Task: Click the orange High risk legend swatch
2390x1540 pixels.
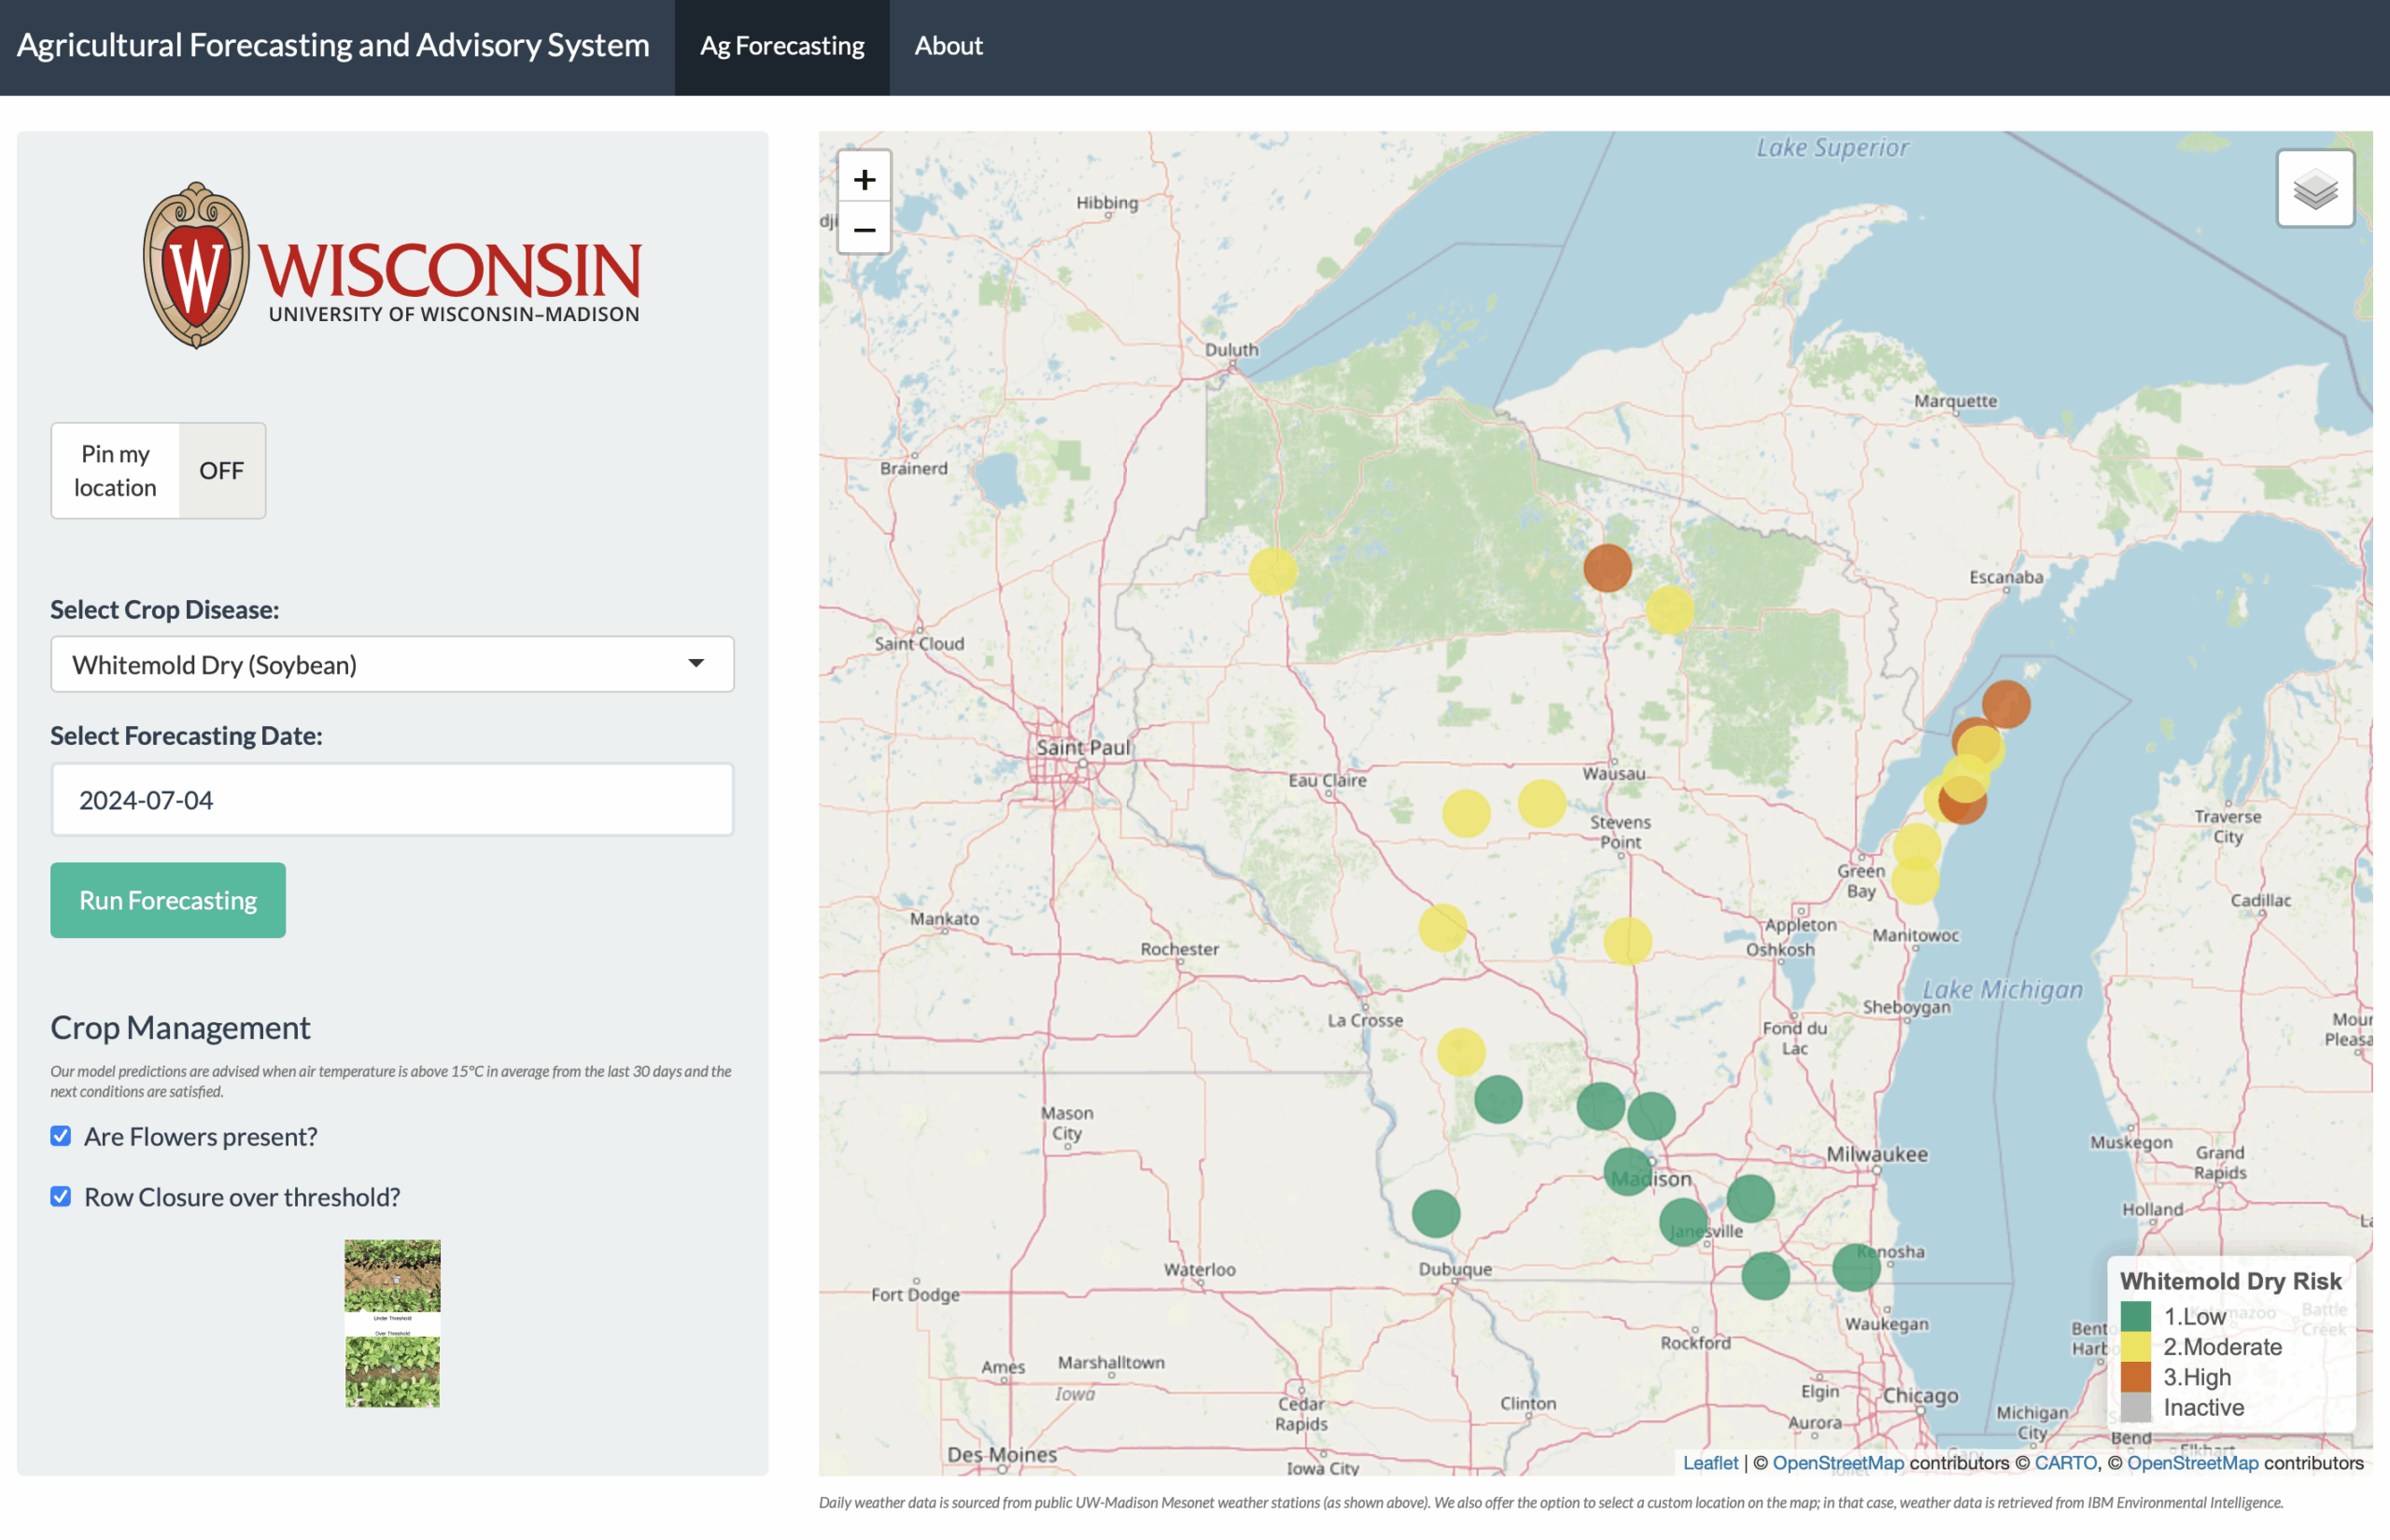Action: click(2135, 1377)
